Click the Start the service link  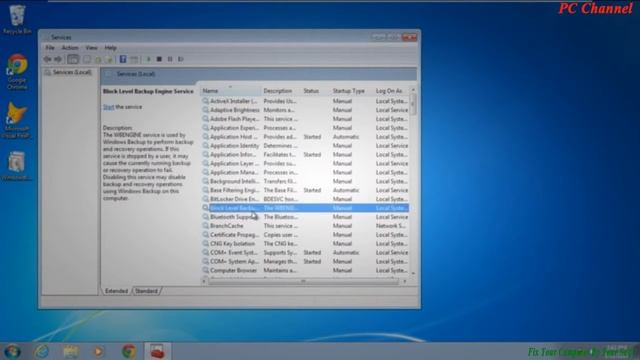(x=108, y=107)
